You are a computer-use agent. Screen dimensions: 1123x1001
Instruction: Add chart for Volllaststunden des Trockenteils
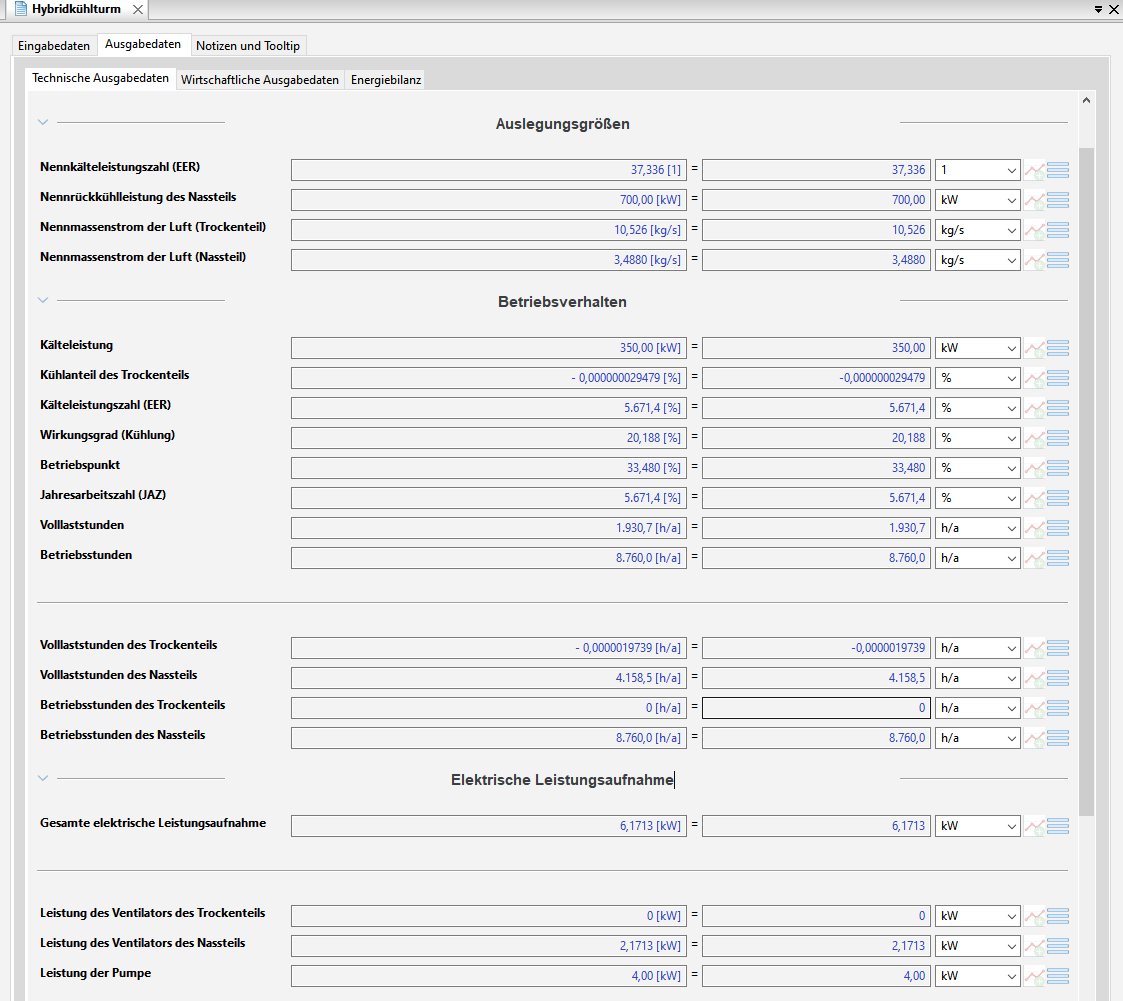1034,649
